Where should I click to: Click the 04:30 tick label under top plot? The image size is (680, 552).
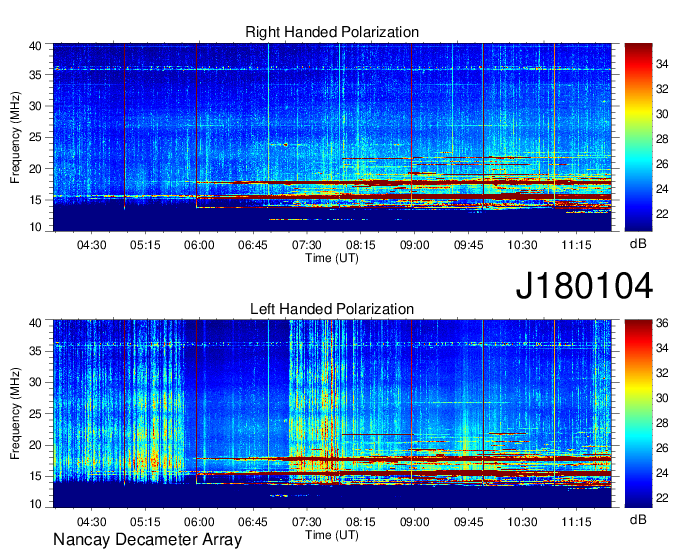[92, 245]
